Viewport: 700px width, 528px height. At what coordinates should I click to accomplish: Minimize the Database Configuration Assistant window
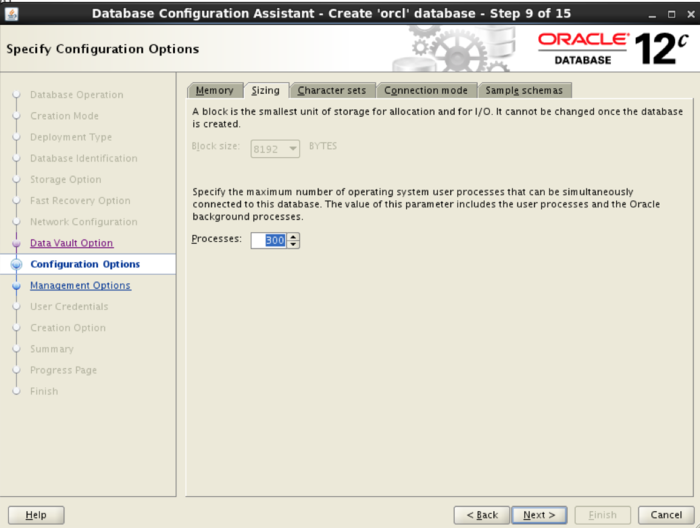point(652,14)
